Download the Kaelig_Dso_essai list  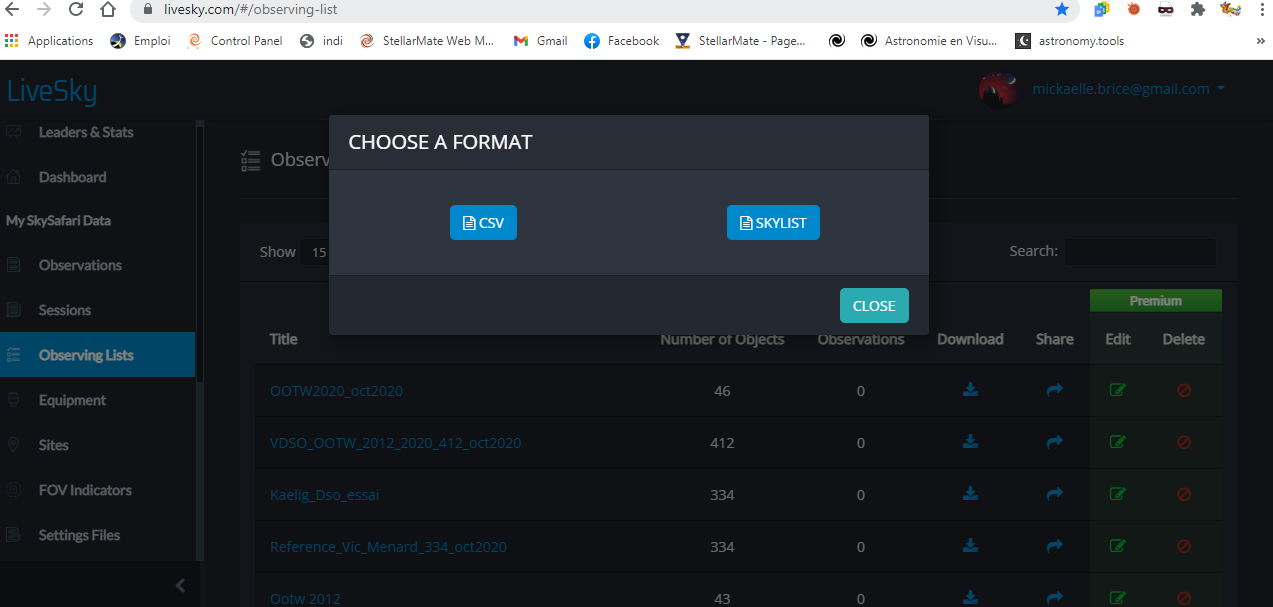(x=970, y=494)
